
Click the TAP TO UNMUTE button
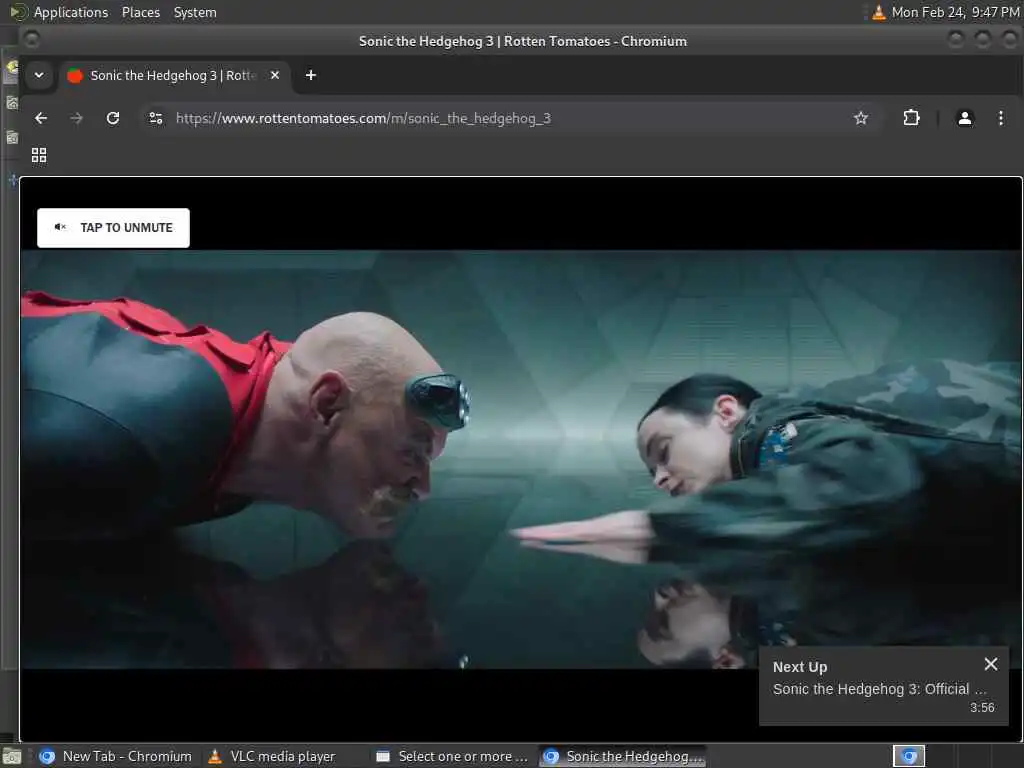pyautogui.click(x=113, y=228)
